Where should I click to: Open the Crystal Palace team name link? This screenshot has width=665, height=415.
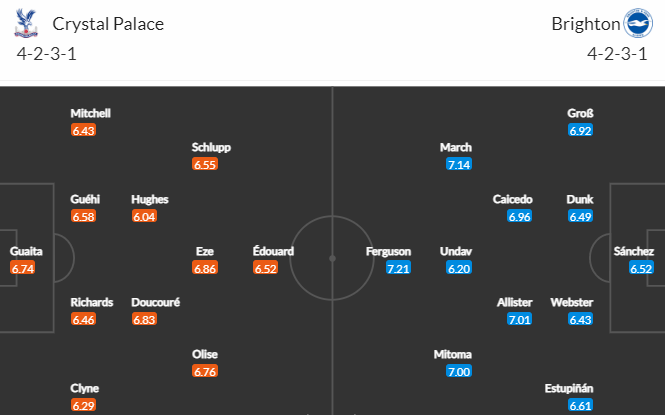(x=108, y=24)
